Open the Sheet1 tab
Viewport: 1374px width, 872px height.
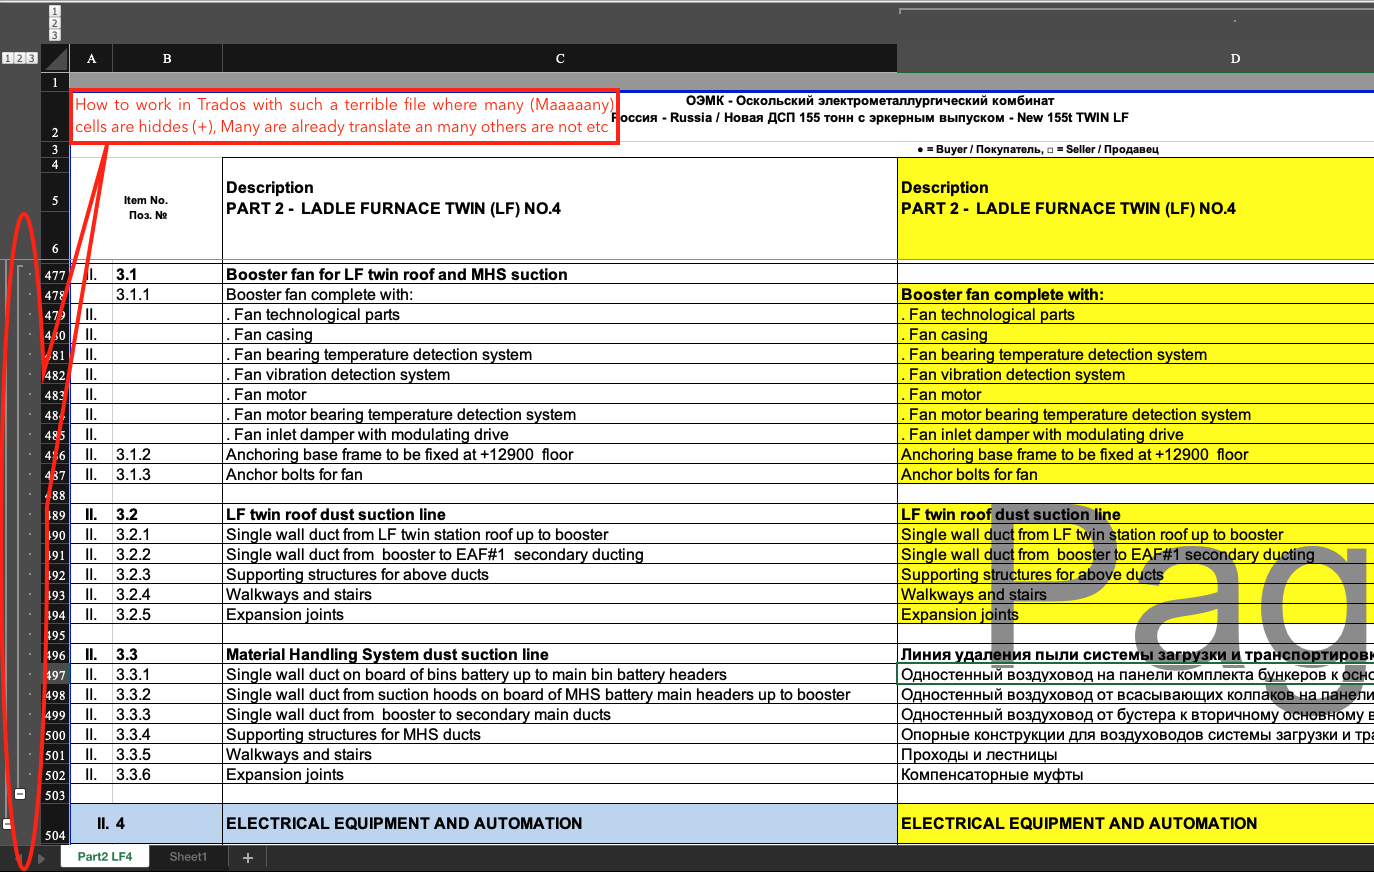pos(188,856)
